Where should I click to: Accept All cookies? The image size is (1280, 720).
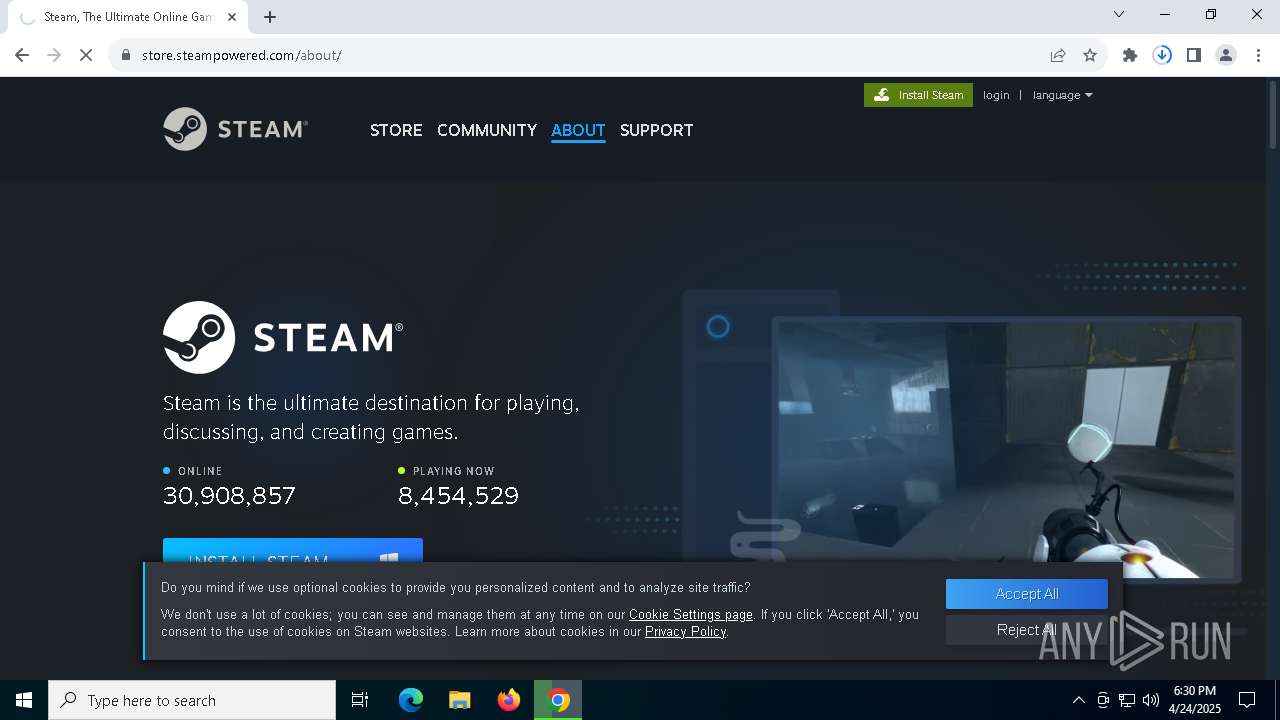(1027, 594)
